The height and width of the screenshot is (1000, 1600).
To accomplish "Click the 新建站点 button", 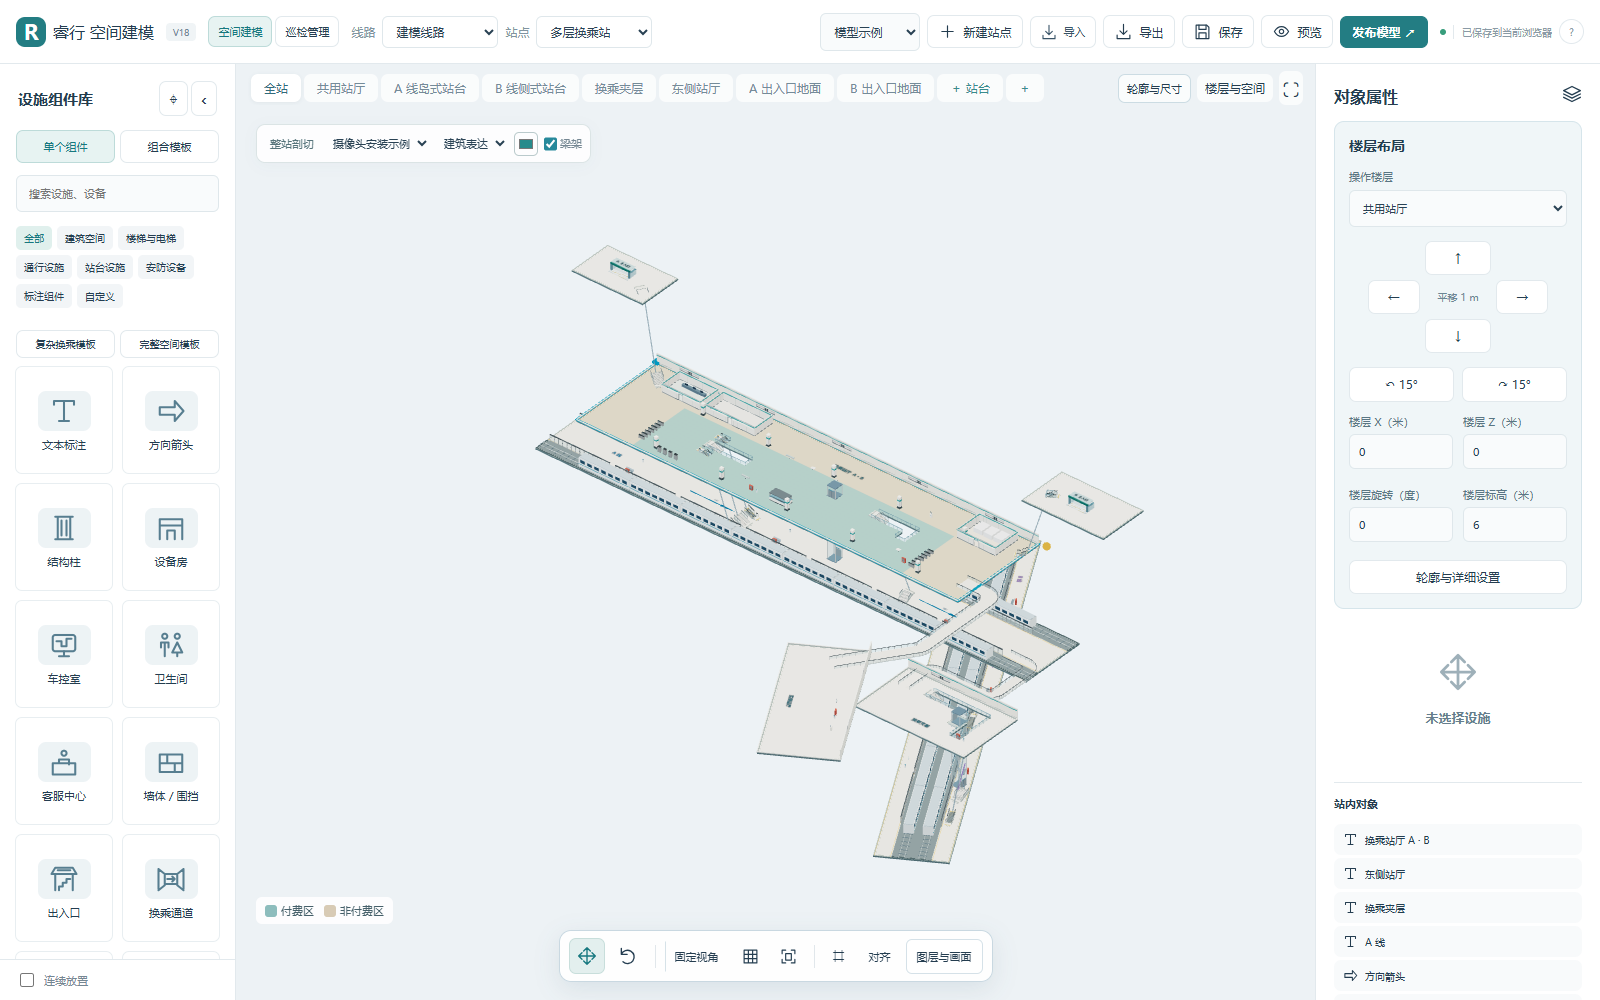I will coord(975,32).
